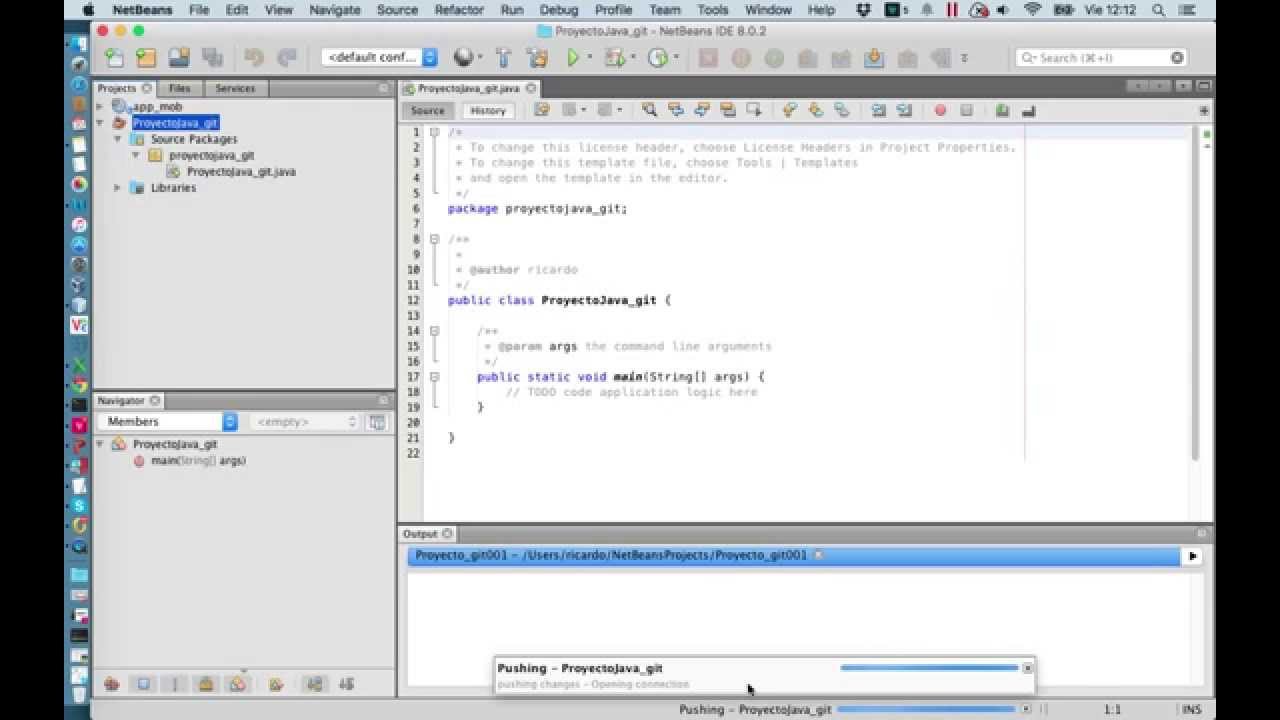Click the Profile Project toolbar icon
The height and width of the screenshot is (720, 1280).
658,58
